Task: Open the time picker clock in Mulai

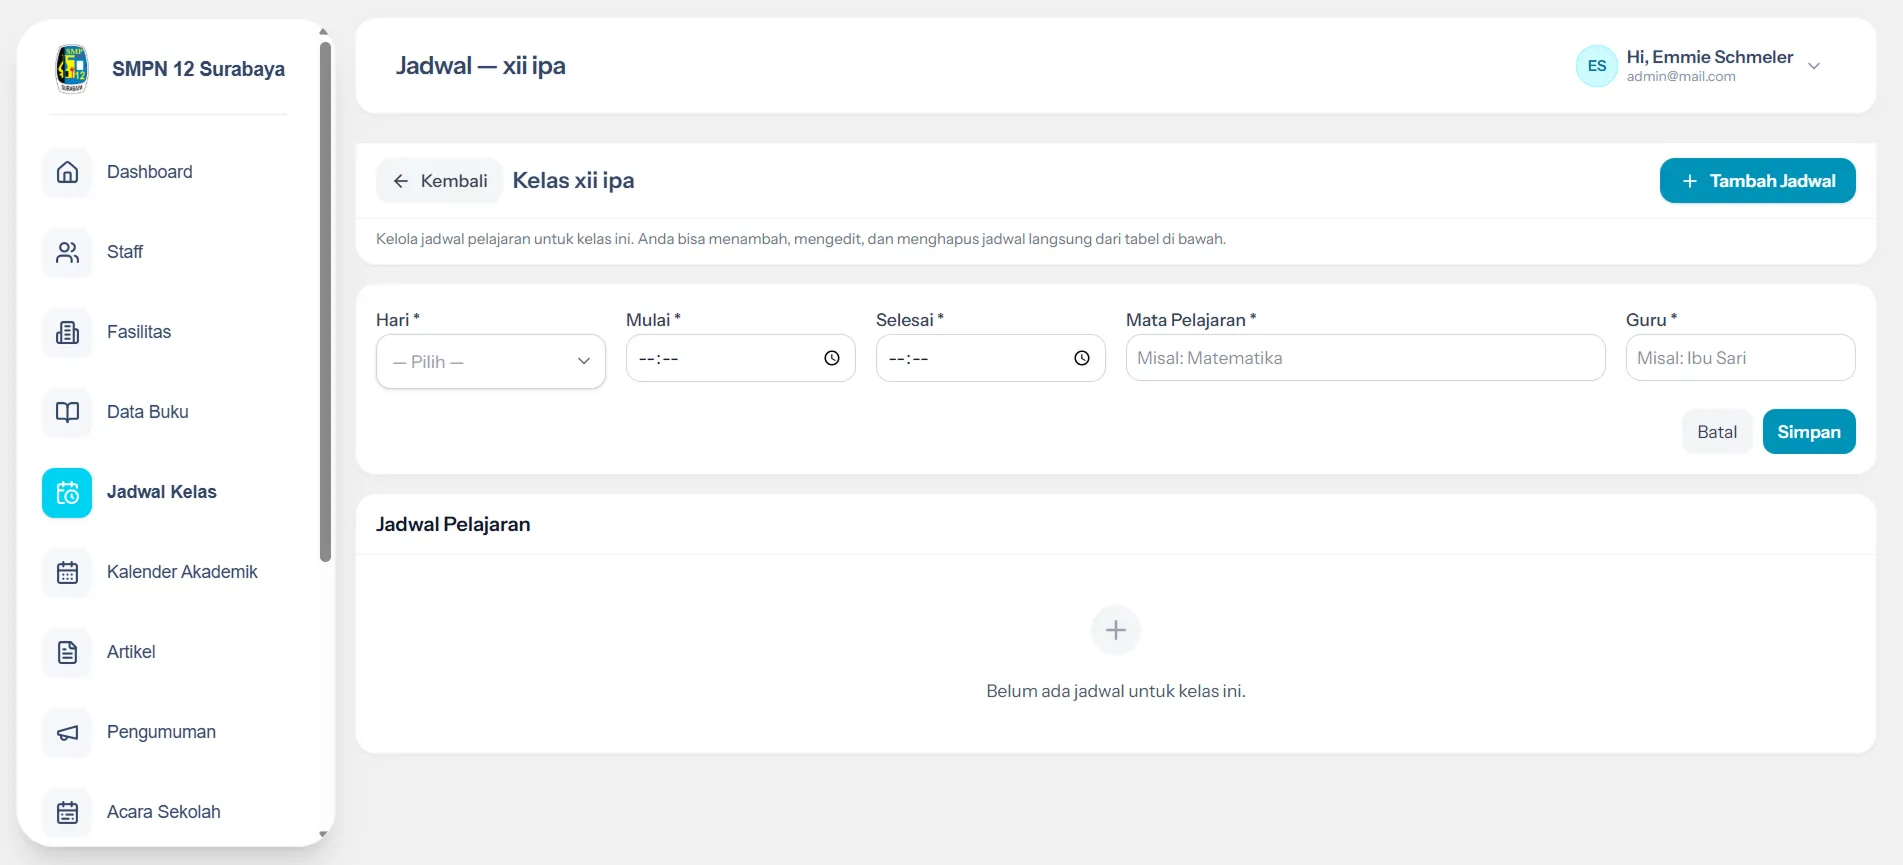Action: (832, 358)
